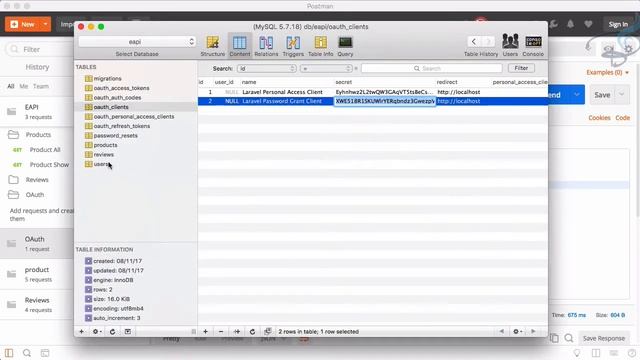Open the New button dropdown arrow in Postman
The image size is (640, 360).
[45, 24]
